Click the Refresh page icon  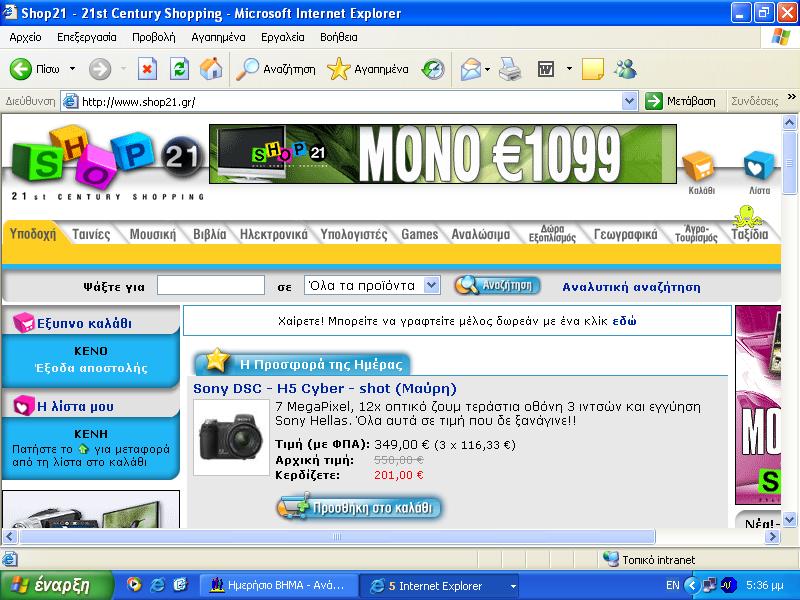179,69
